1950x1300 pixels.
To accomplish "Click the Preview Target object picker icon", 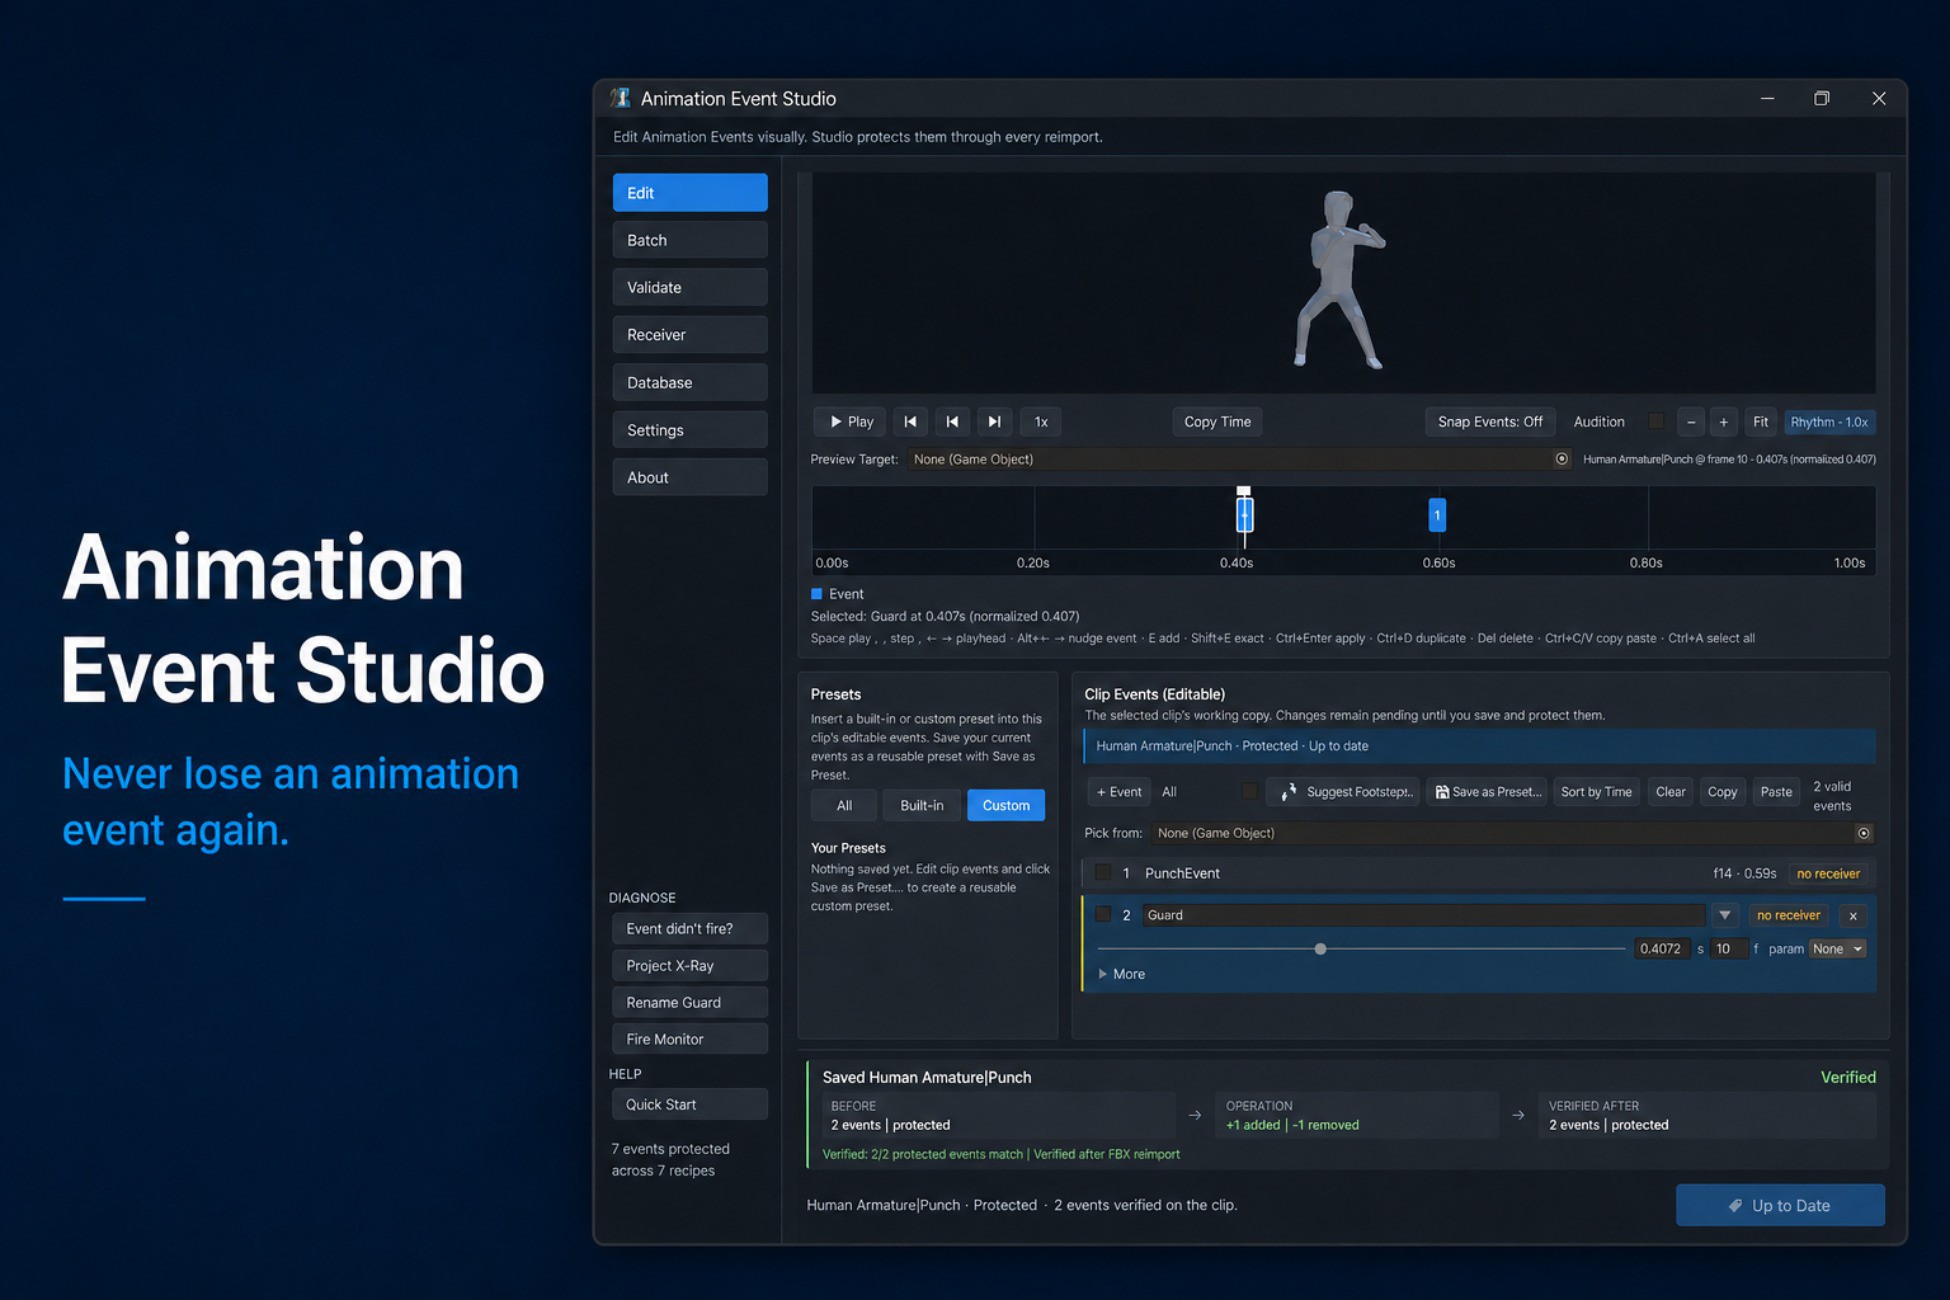I will tap(1561, 459).
